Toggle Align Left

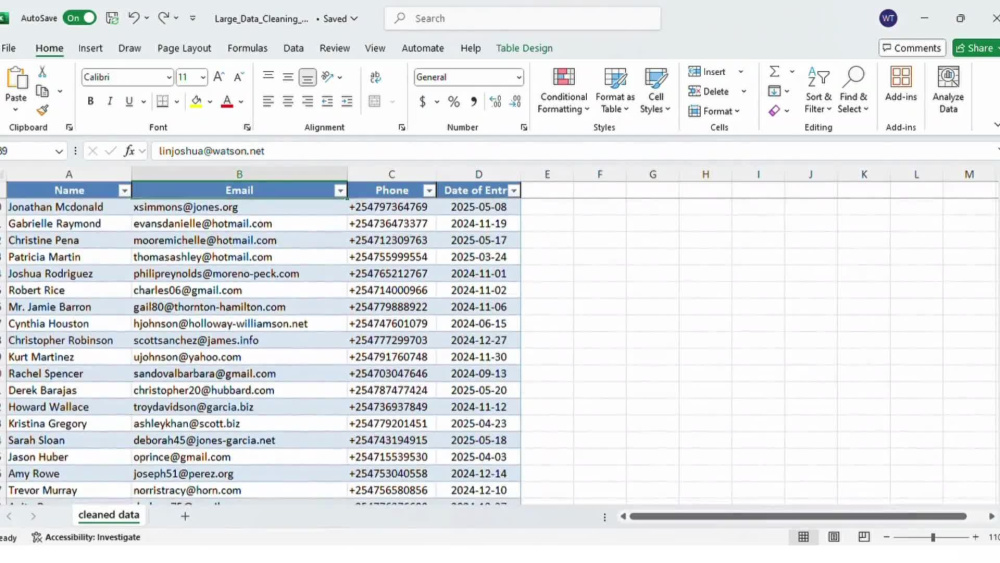[x=268, y=101]
